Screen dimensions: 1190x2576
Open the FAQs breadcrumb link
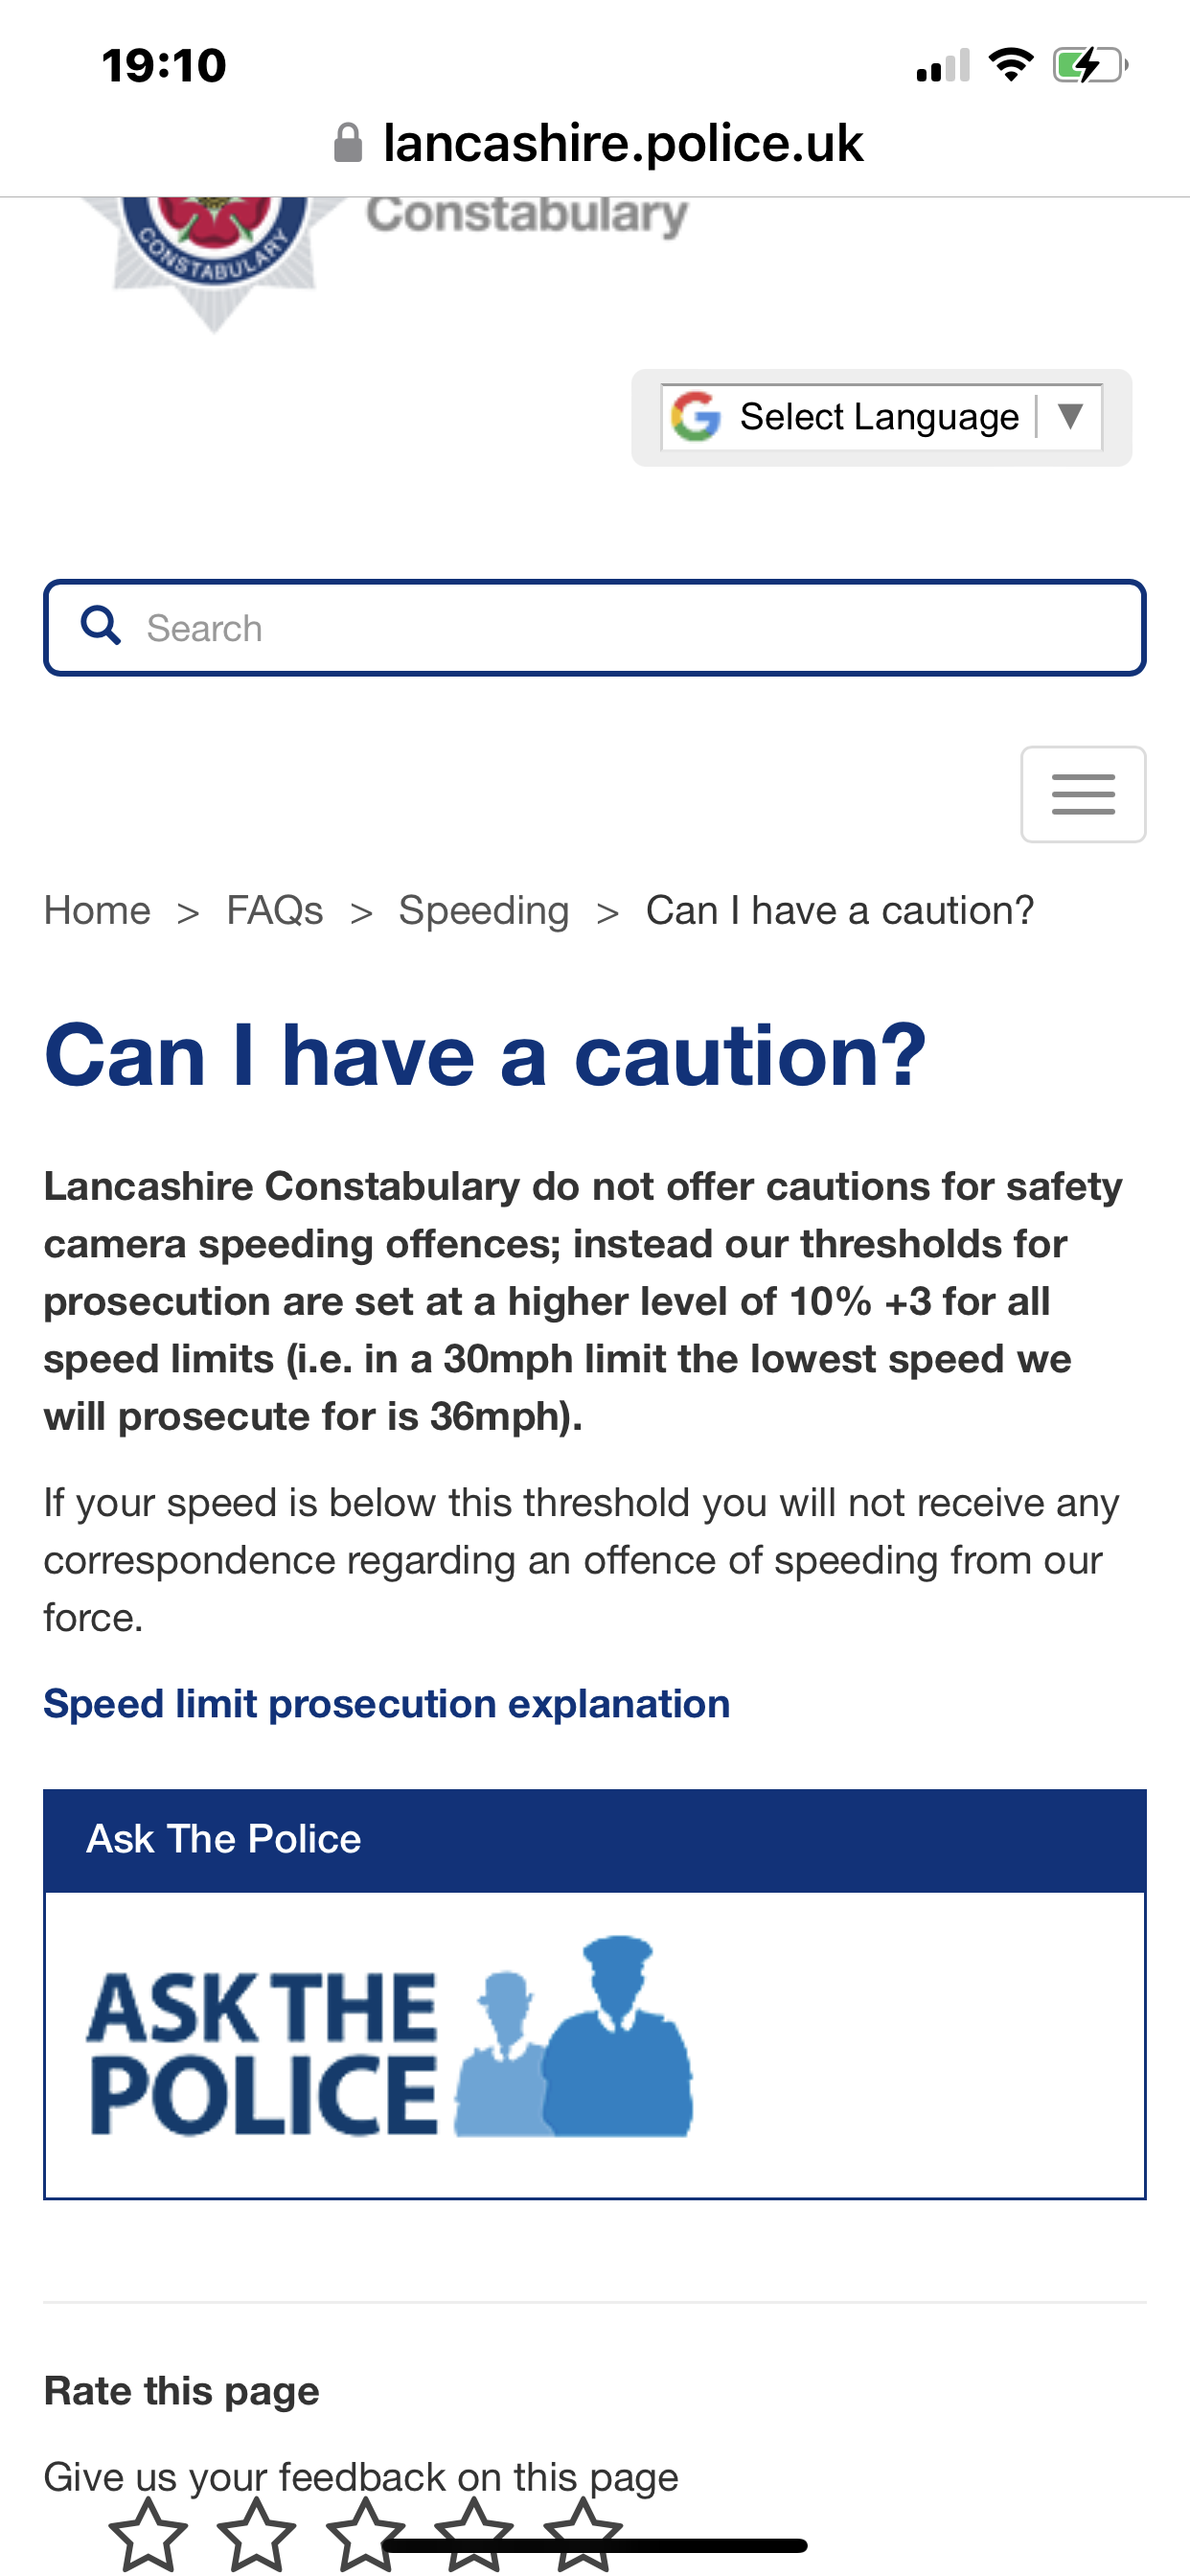tap(275, 910)
